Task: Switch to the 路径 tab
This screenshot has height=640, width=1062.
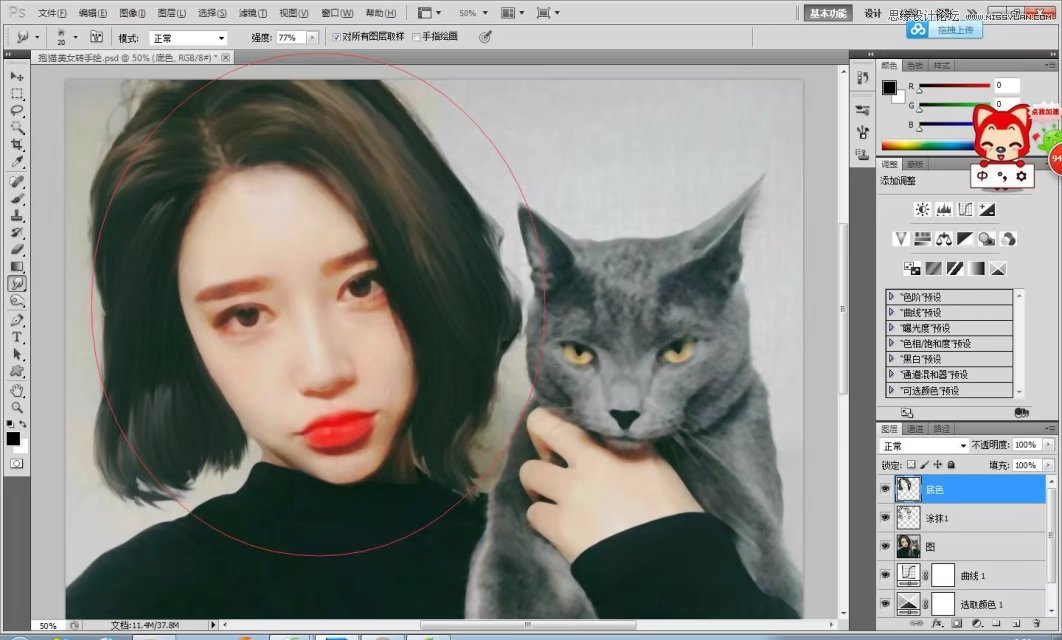Action: [941, 429]
